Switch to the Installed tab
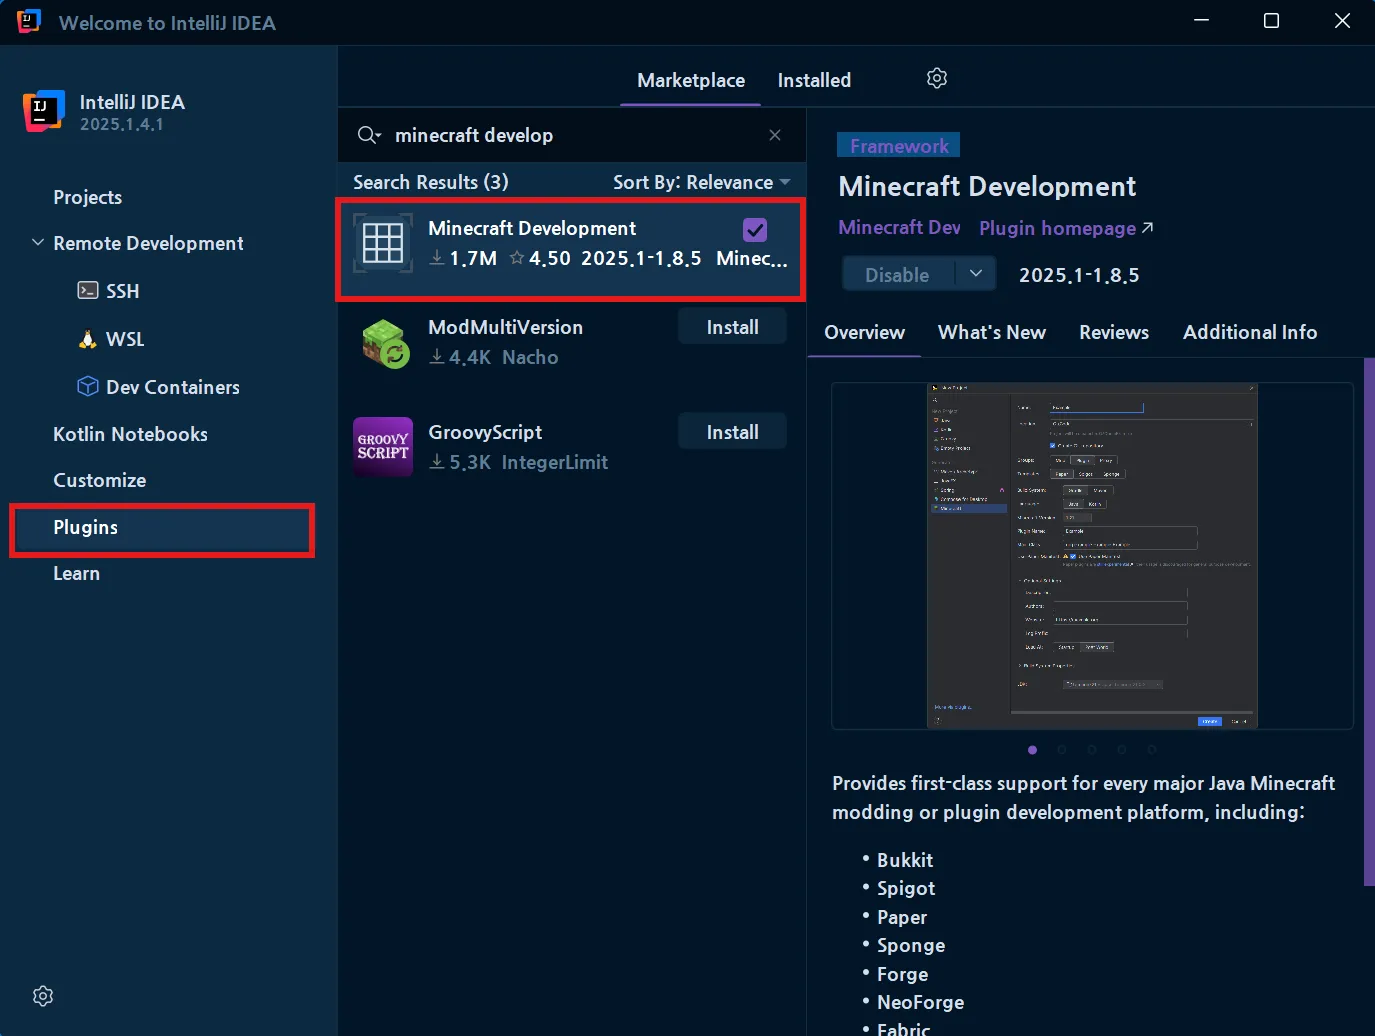Screen dimensions: 1375x1036 tap(813, 80)
